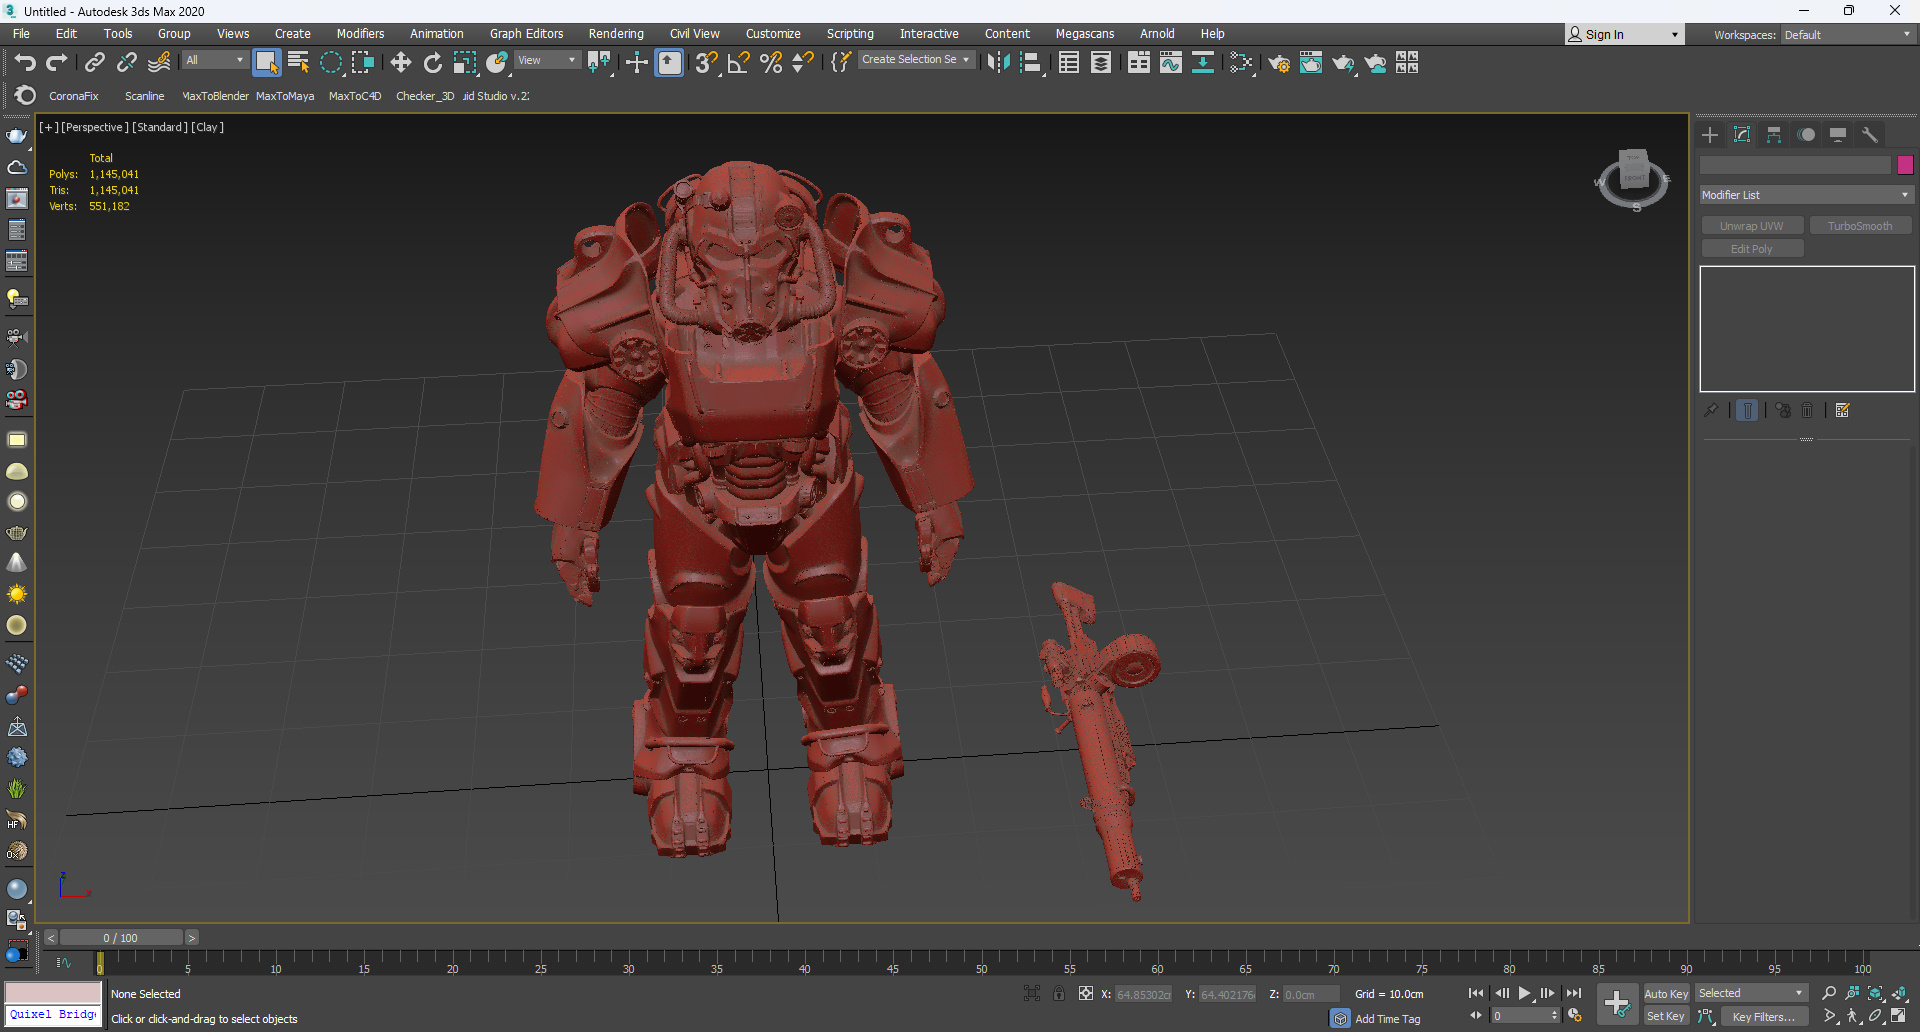
Task: Choose the circular selection region icon
Action: click(x=331, y=63)
